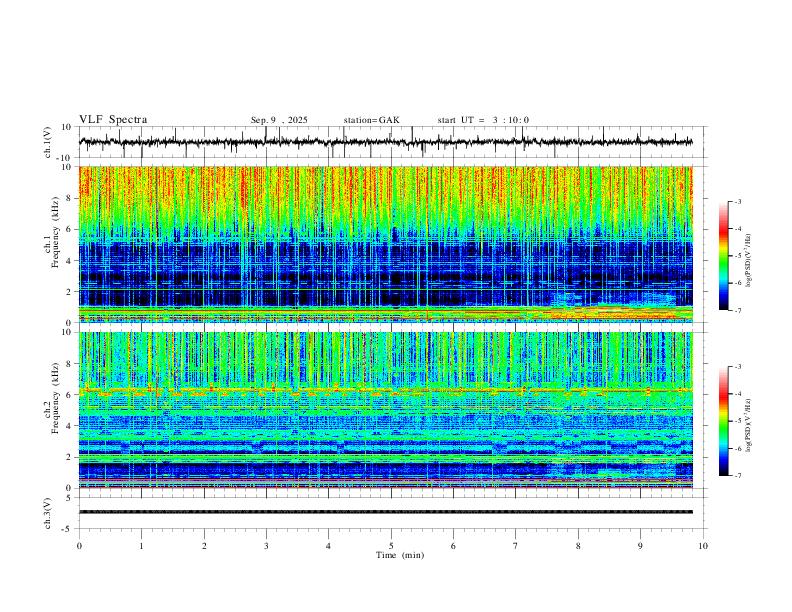Click the ch.3 black voltage trace

tap(385, 512)
